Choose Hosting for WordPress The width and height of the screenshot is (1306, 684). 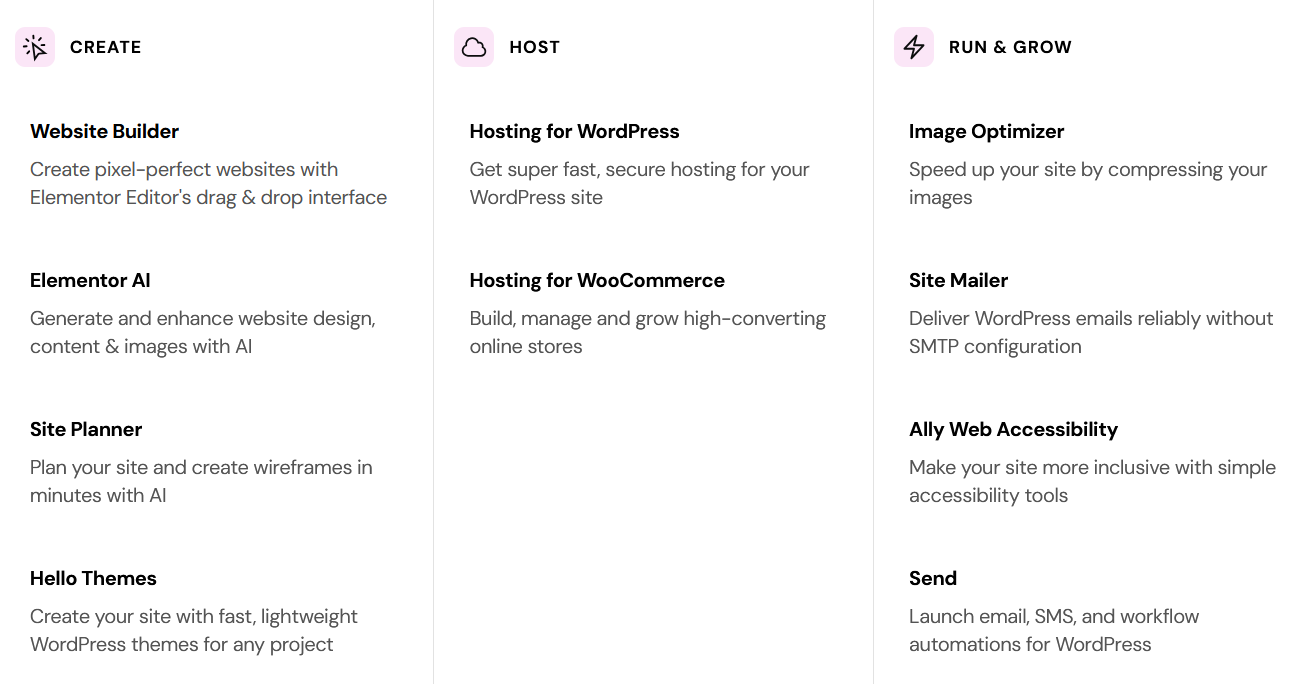(x=574, y=131)
